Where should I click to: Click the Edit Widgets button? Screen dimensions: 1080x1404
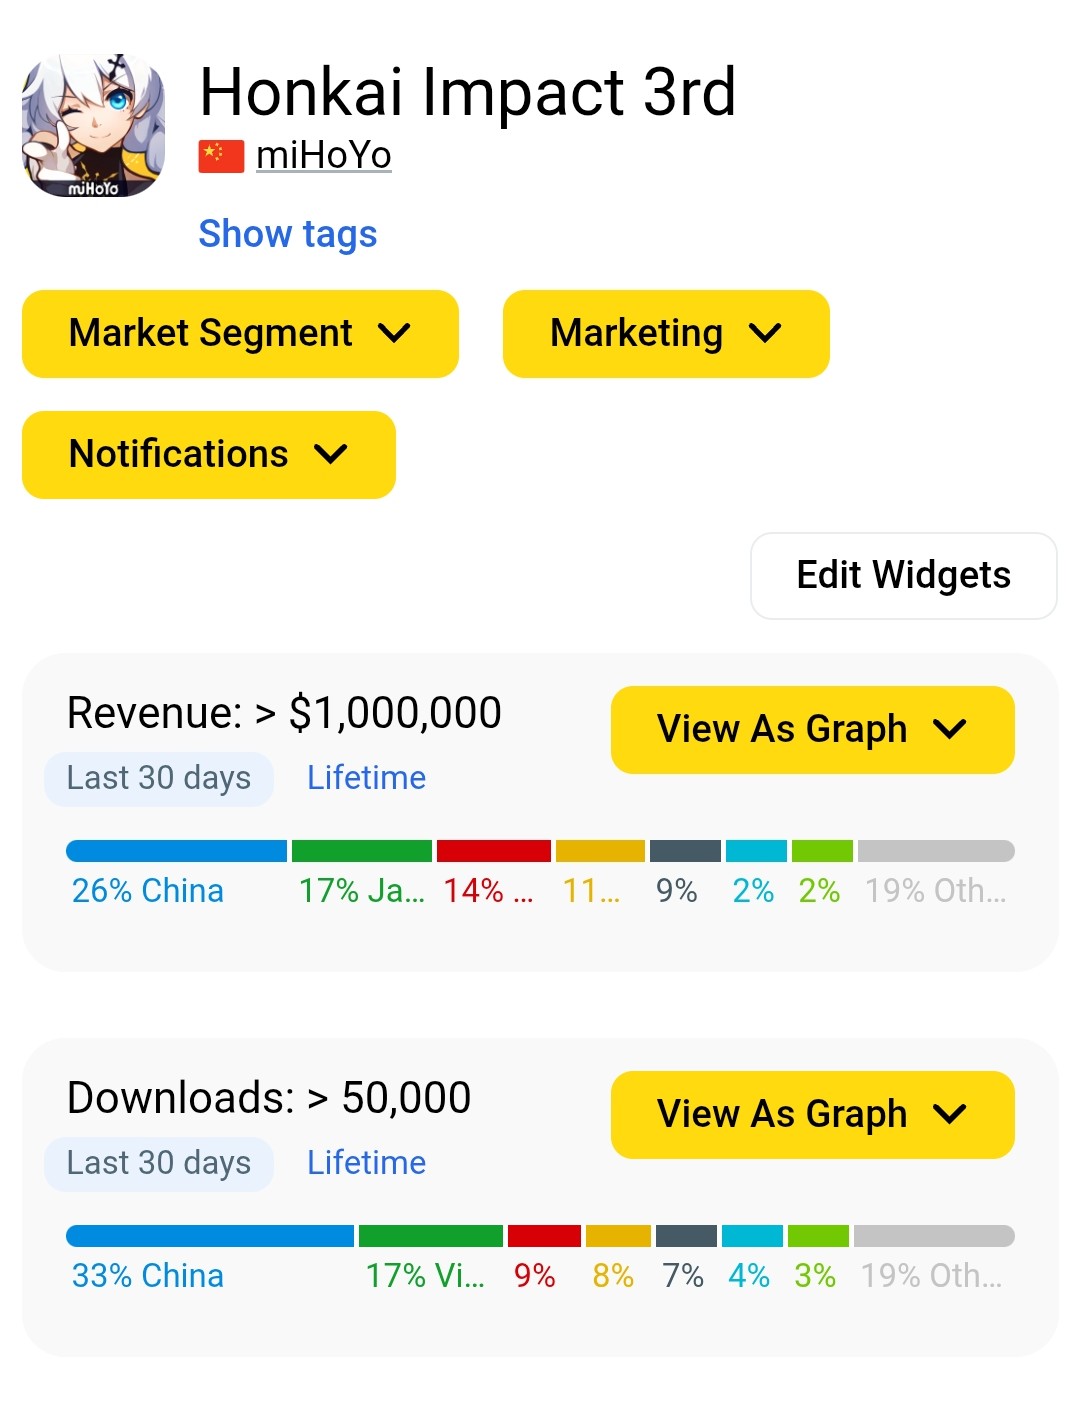904,576
